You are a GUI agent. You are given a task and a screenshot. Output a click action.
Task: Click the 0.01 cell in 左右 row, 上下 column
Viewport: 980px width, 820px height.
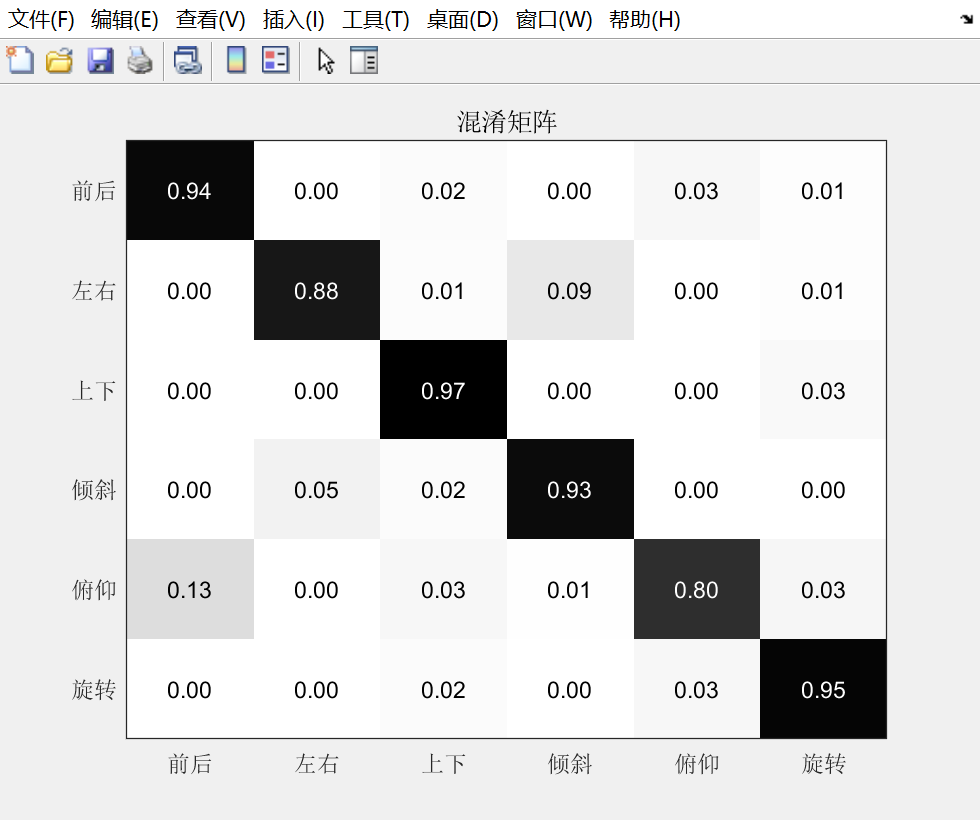(444, 290)
